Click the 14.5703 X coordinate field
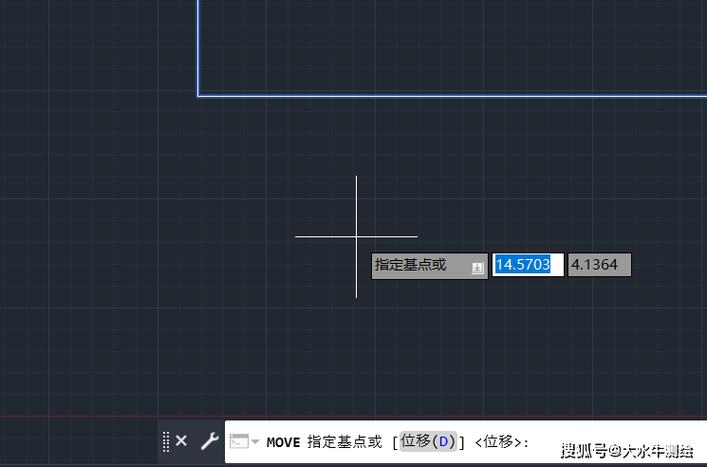Image resolution: width=707 pixels, height=467 pixels. pyautogui.click(x=528, y=265)
